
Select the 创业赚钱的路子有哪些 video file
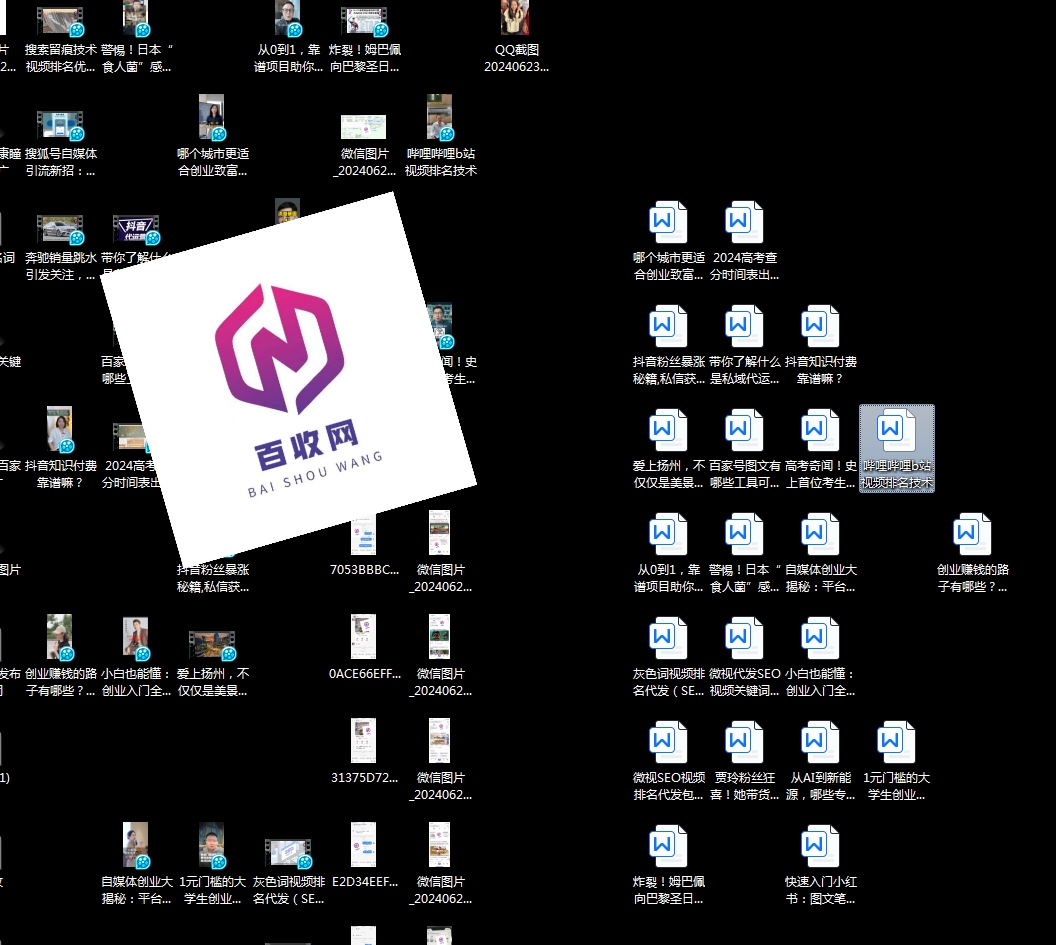61,657
